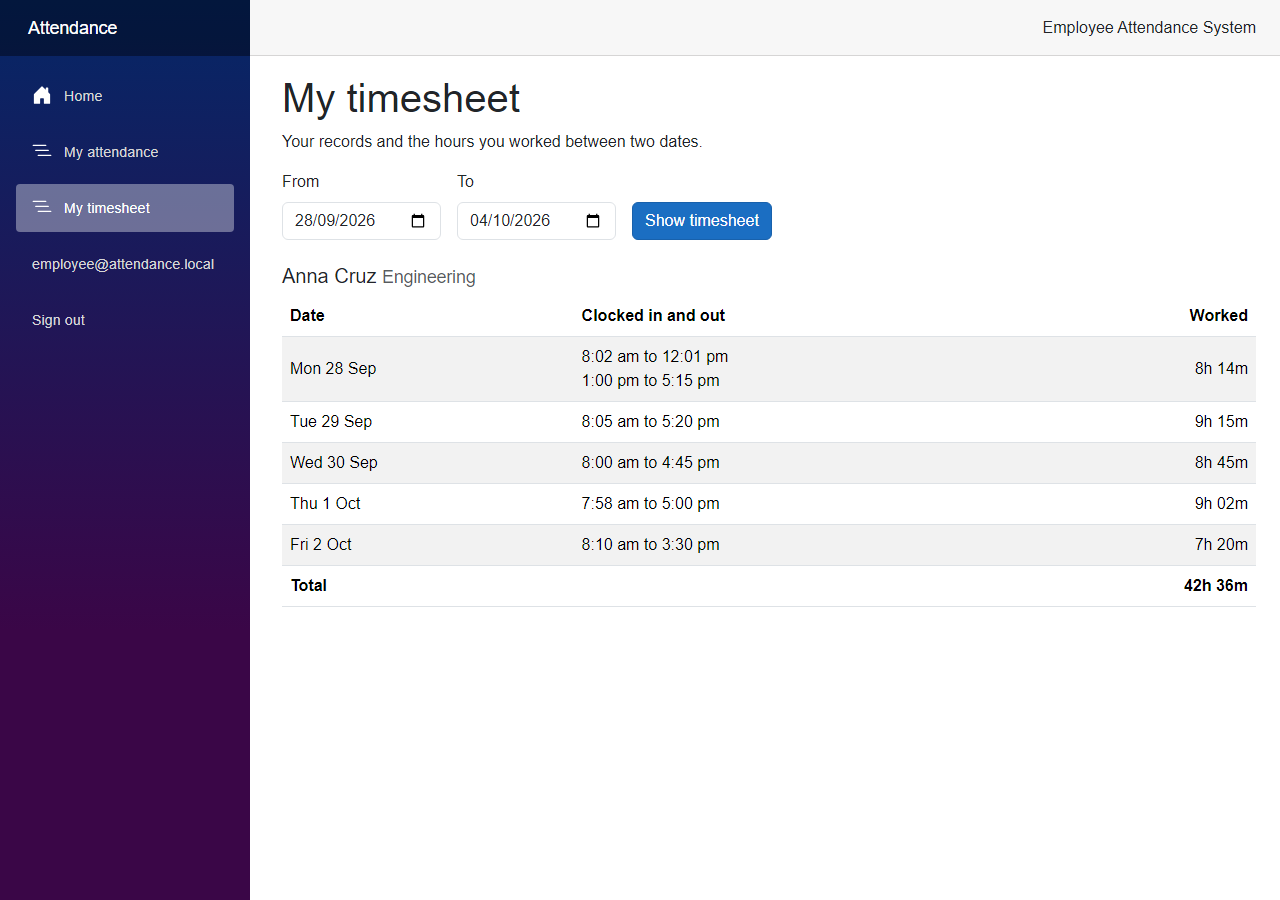This screenshot has height=900, width=1280.
Task: Click the 9h 02m worked value
Action: coord(1221,504)
